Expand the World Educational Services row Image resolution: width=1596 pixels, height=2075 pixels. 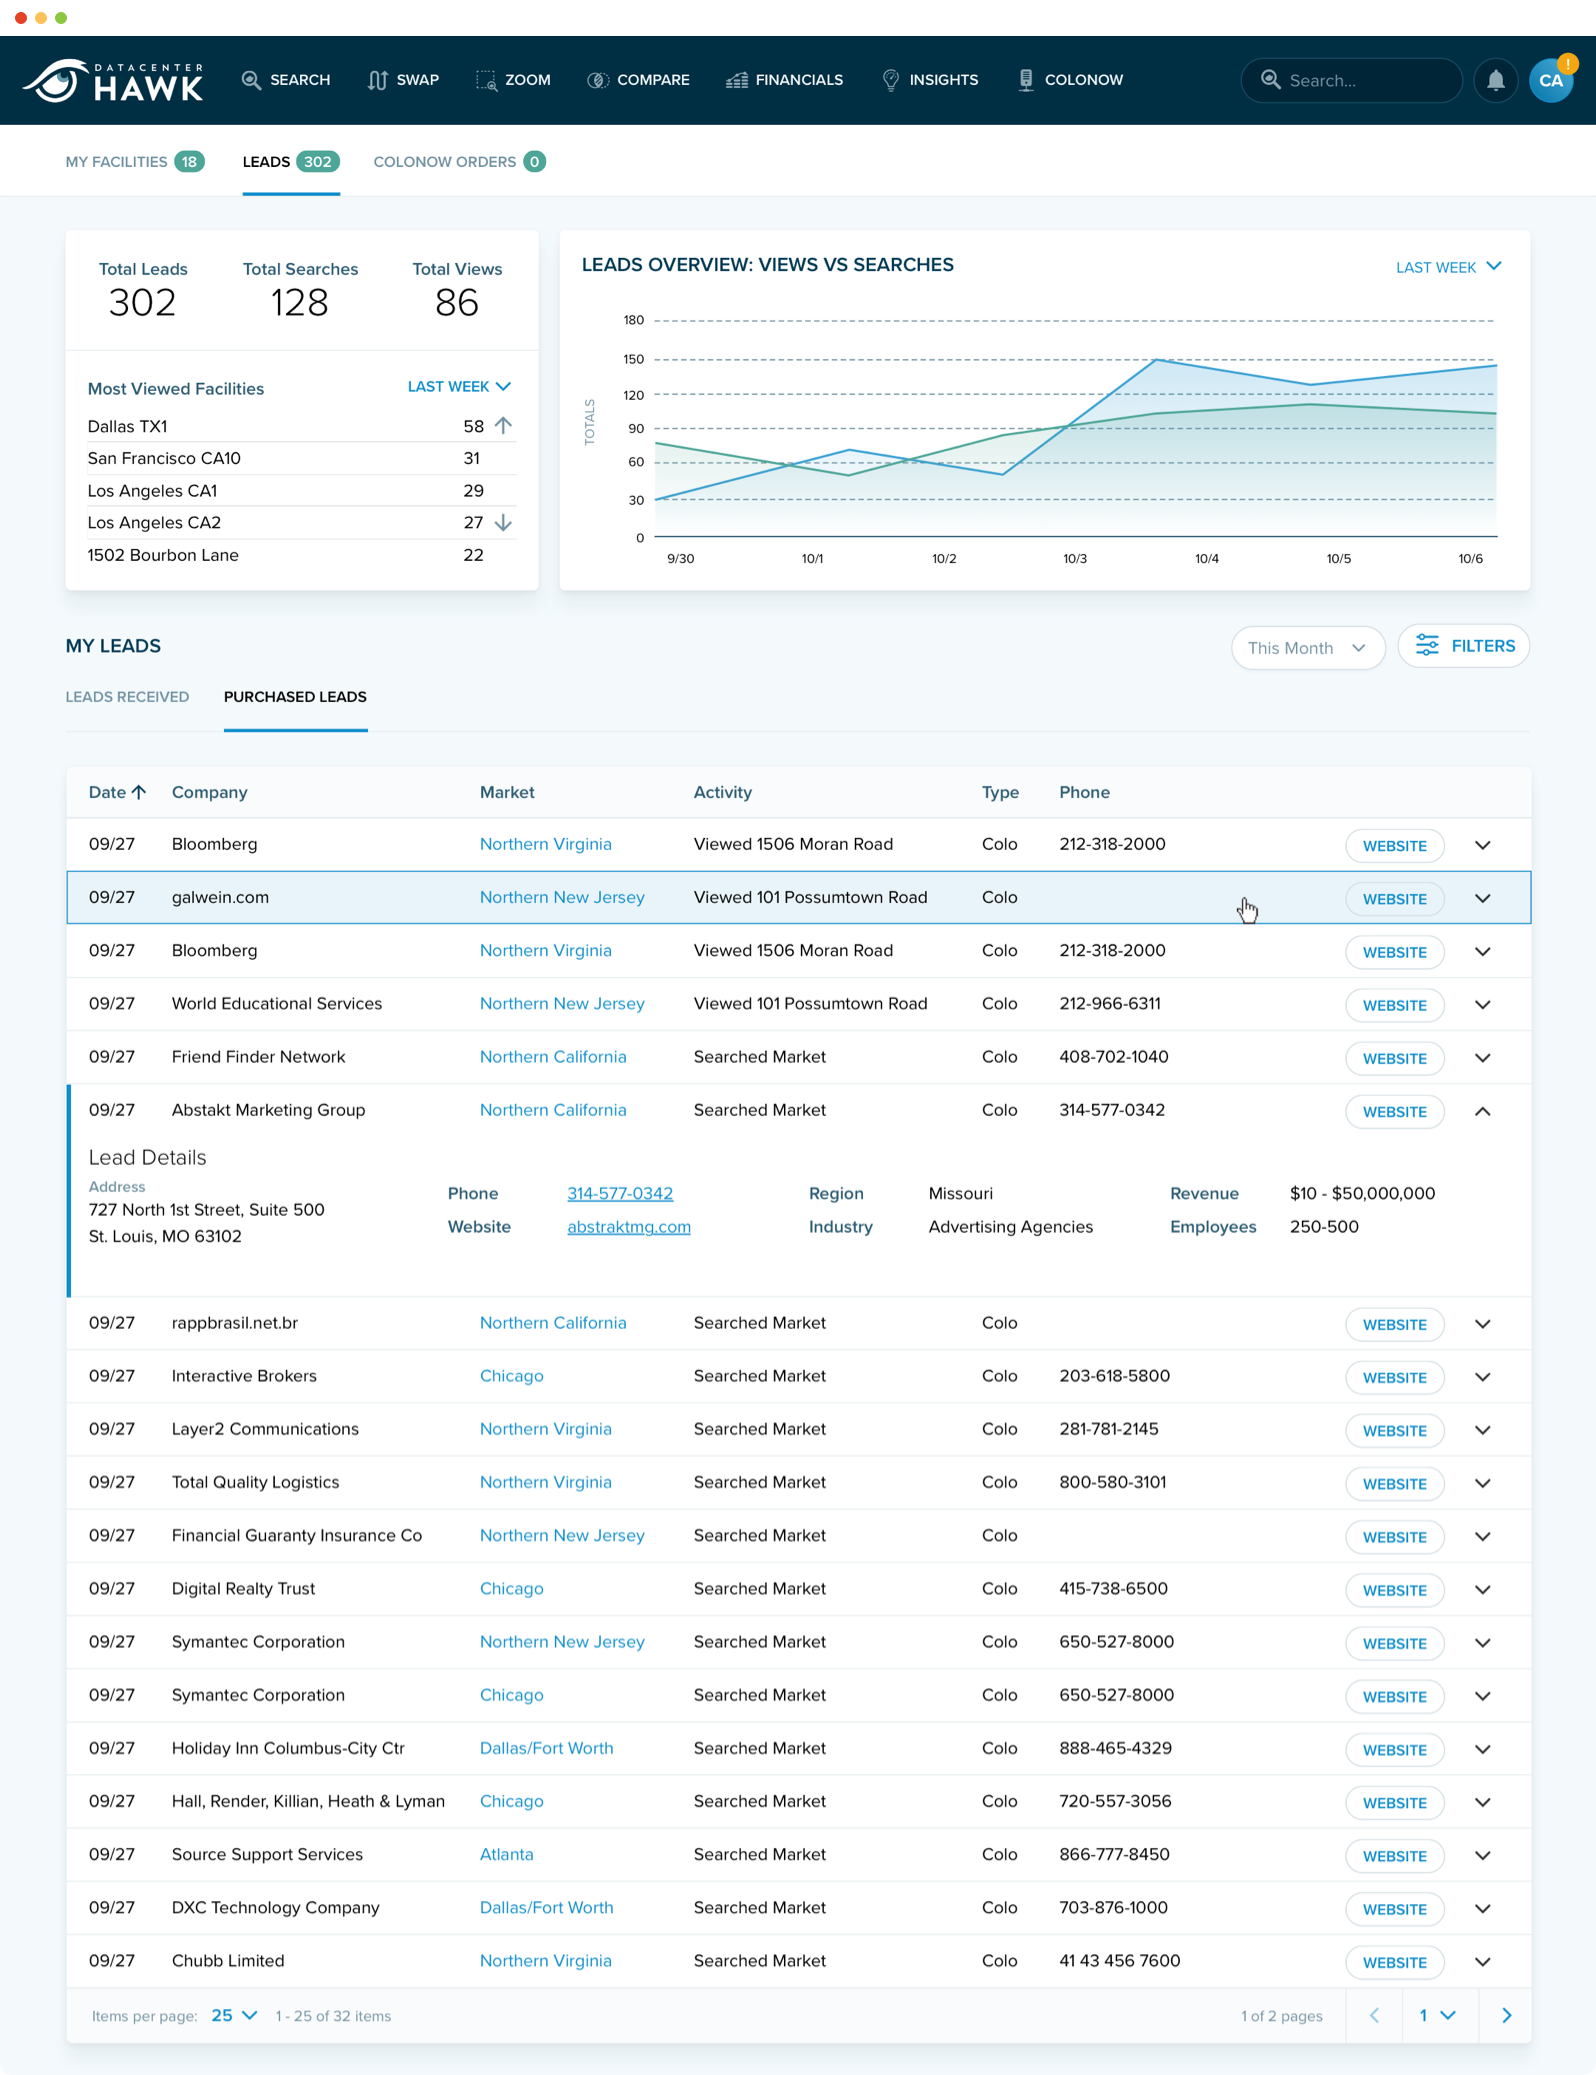coord(1482,1005)
